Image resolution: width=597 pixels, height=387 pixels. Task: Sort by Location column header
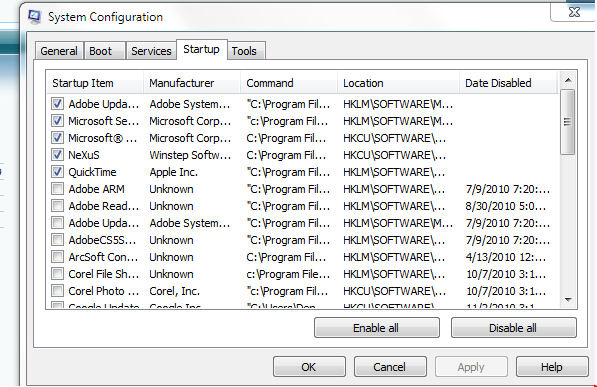pyautogui.click(x=398, y=83)
